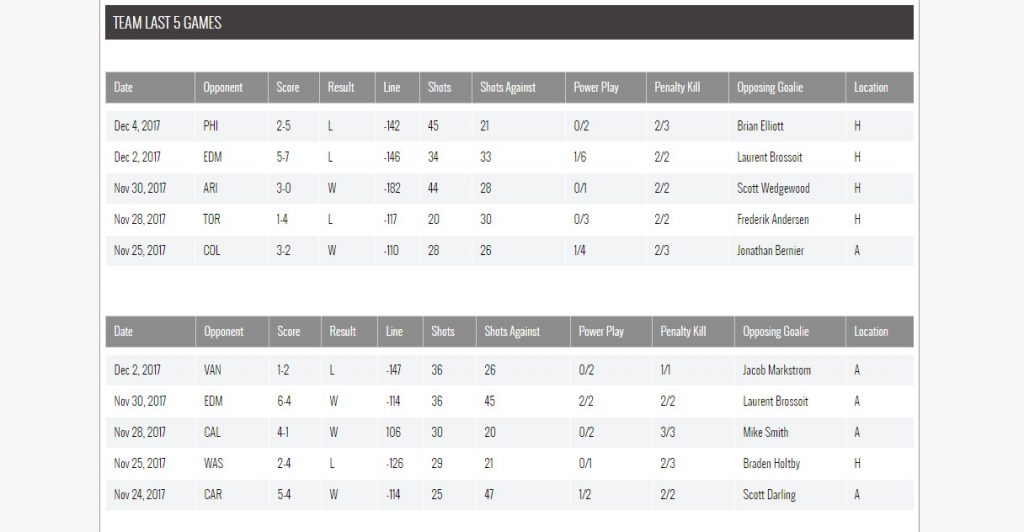Image resolution: width=1024 pixels, height=532 pixels.
Task: Click Opposing Goalie header in the top table
Action: click(770, 88)
